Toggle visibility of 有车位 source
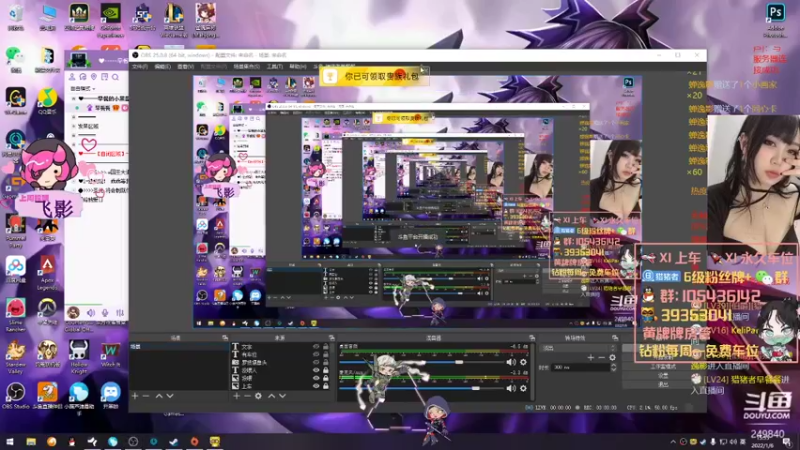800x450 pixels. 316,354
